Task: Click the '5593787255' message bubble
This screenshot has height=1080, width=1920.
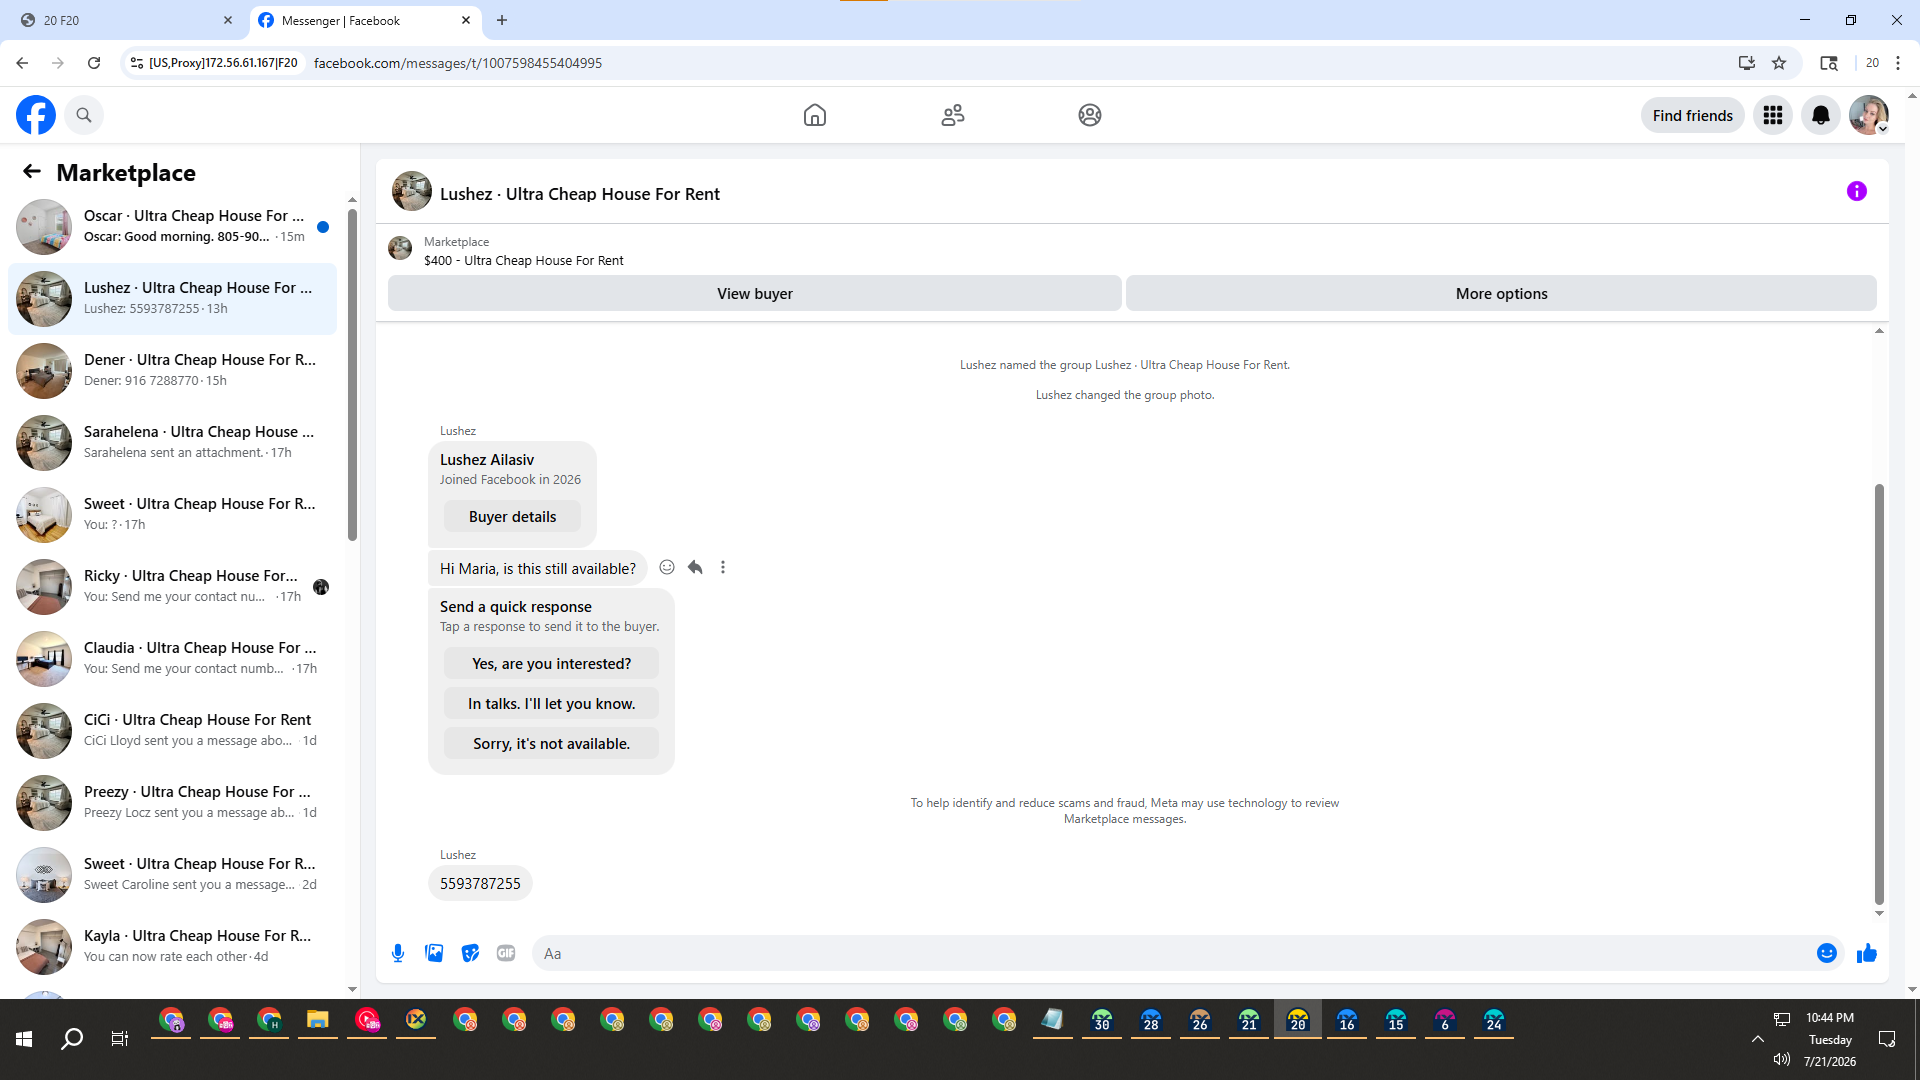Action: [x=480, y=883]
